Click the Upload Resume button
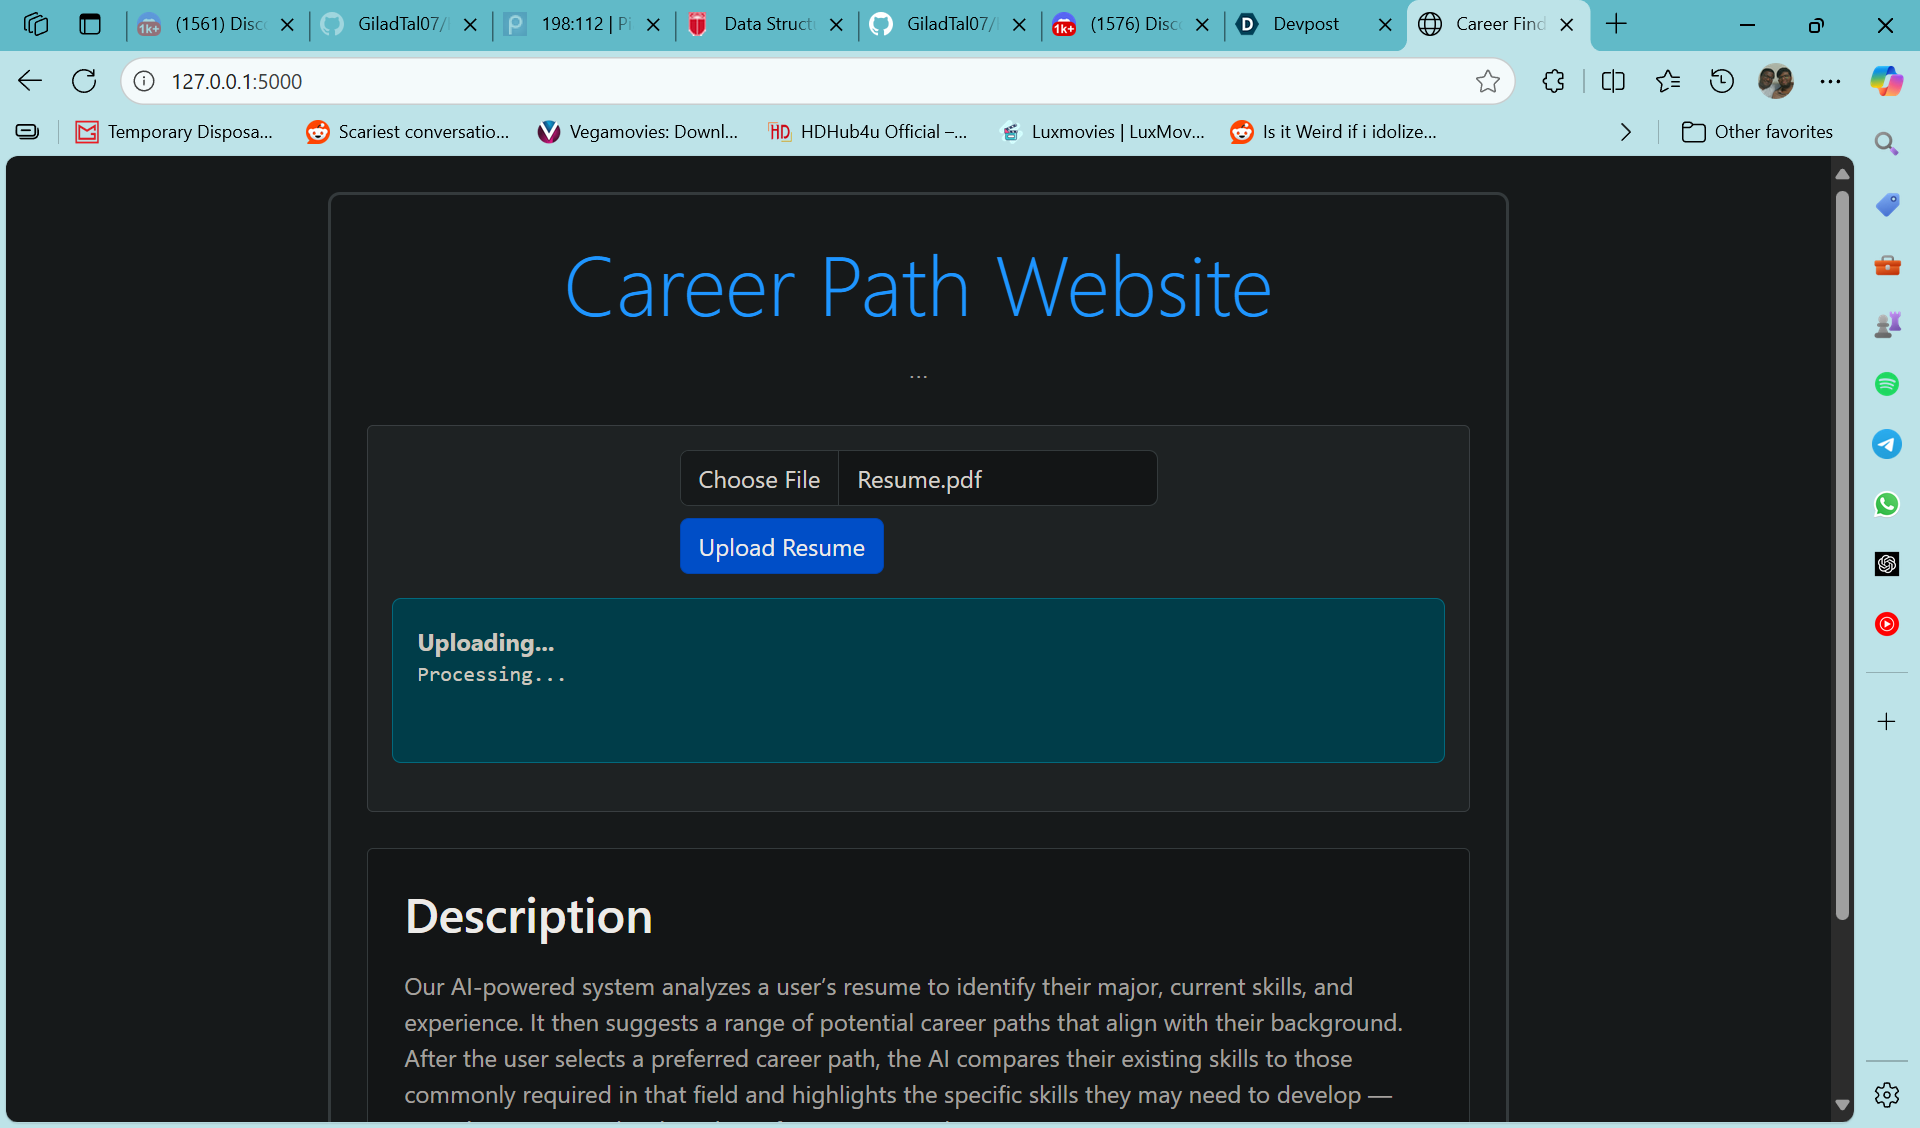This screenshot has width=1920, height=1128. (x=781, y=547)
